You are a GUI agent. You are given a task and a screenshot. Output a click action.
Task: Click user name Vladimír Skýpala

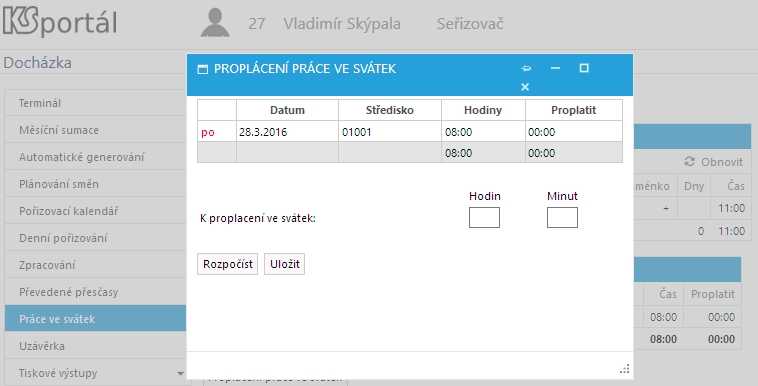click(x=342, y=24)
